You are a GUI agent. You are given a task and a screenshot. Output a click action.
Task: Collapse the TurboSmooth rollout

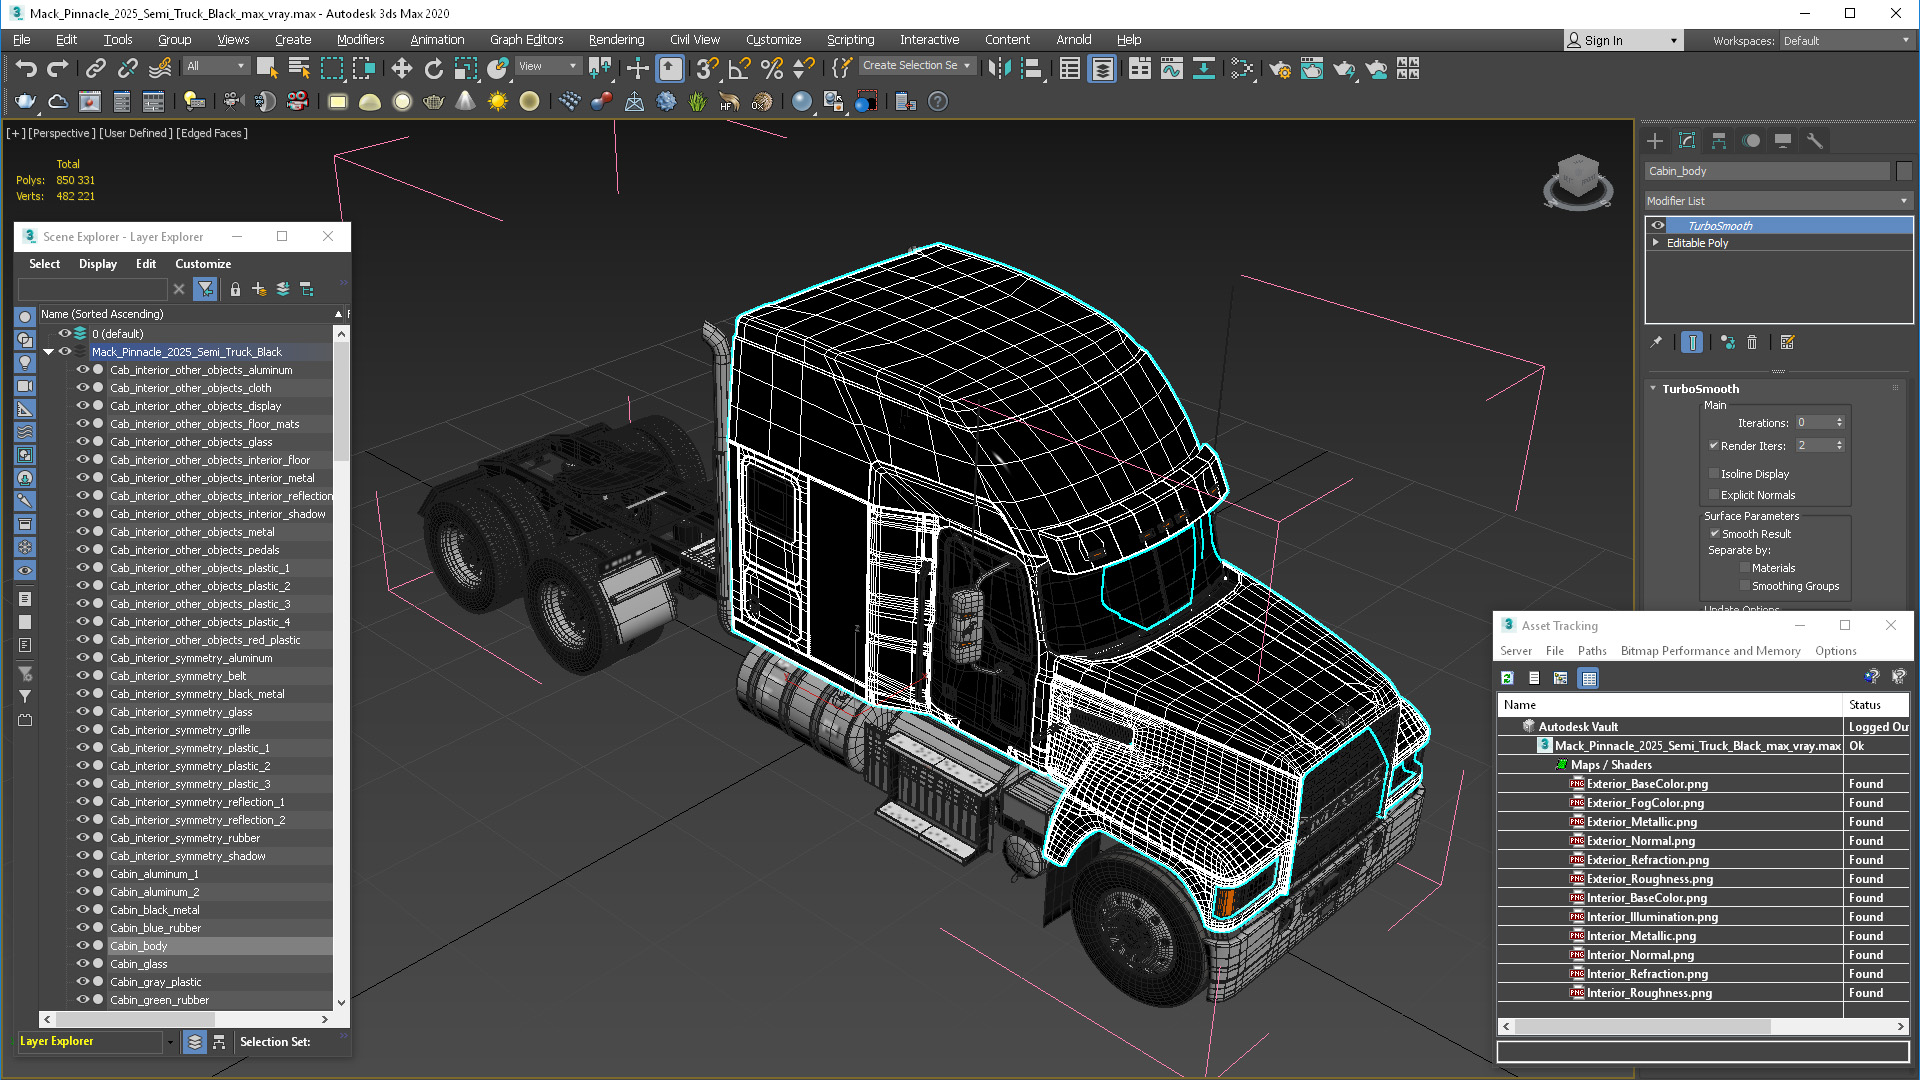click(x=1653, y=389)
